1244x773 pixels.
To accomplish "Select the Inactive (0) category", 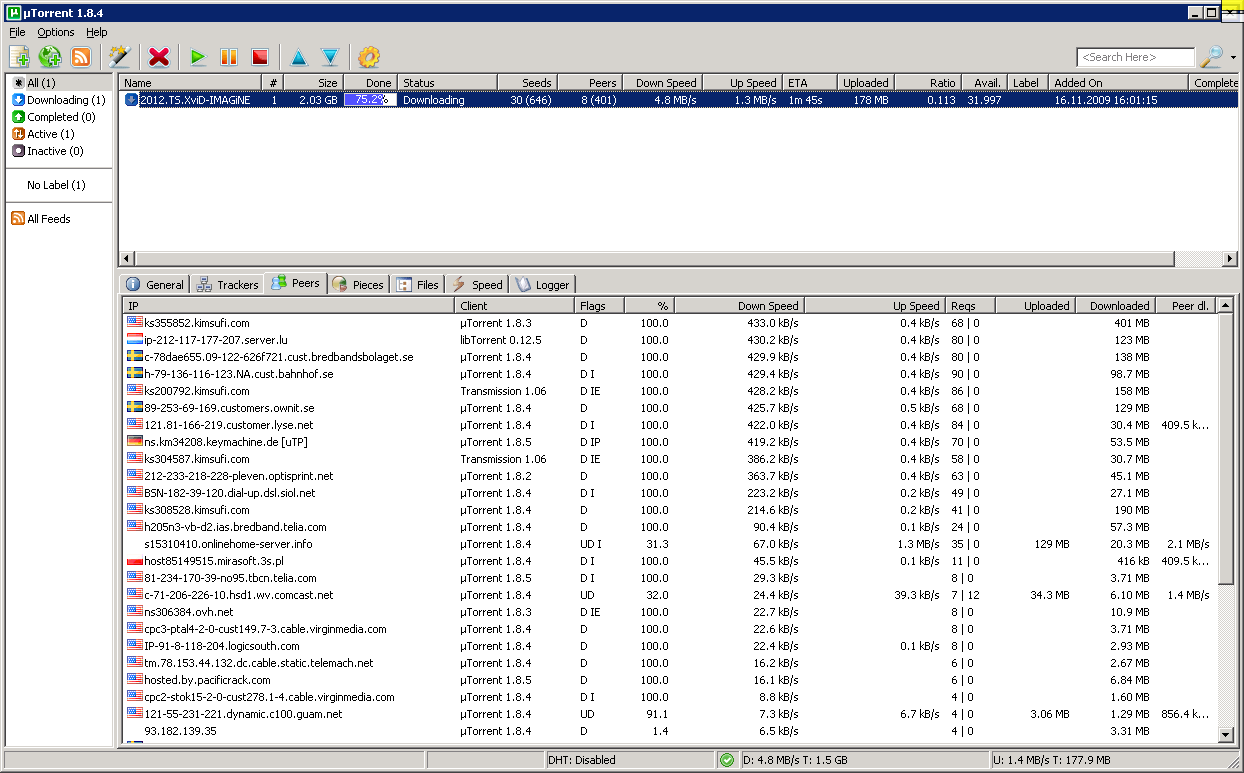I will point(47,151).
